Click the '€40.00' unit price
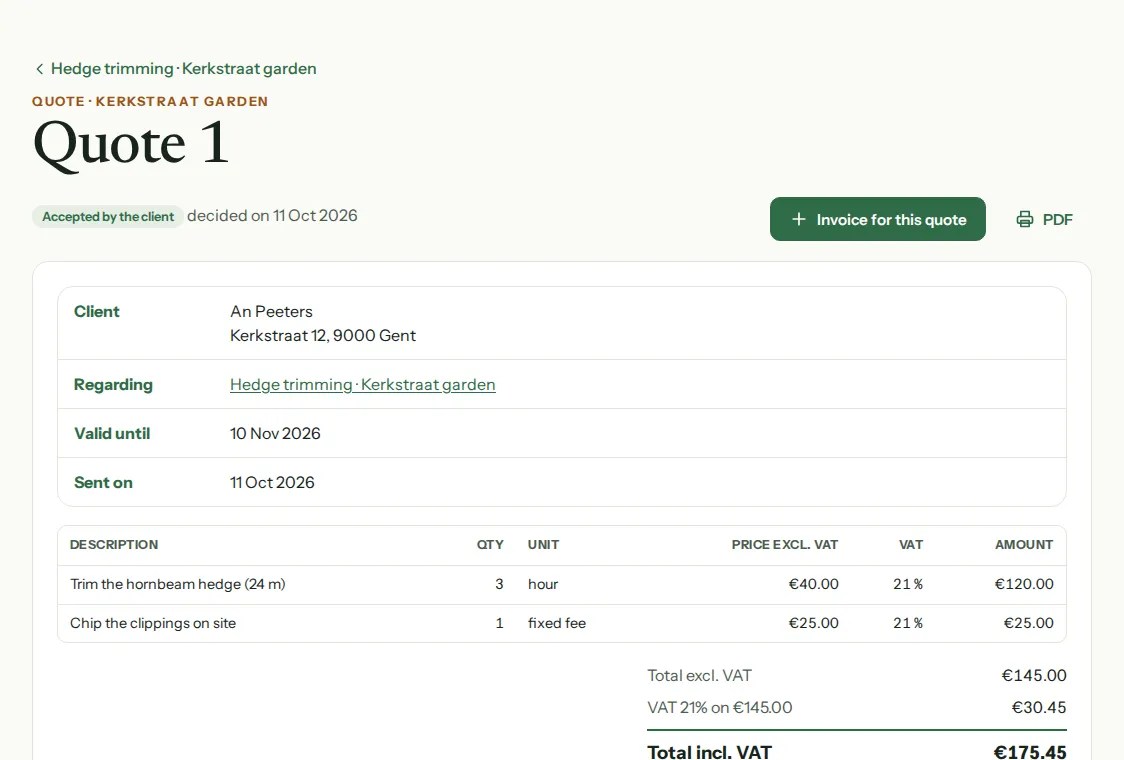The image size is (1124, 760). 814,584
